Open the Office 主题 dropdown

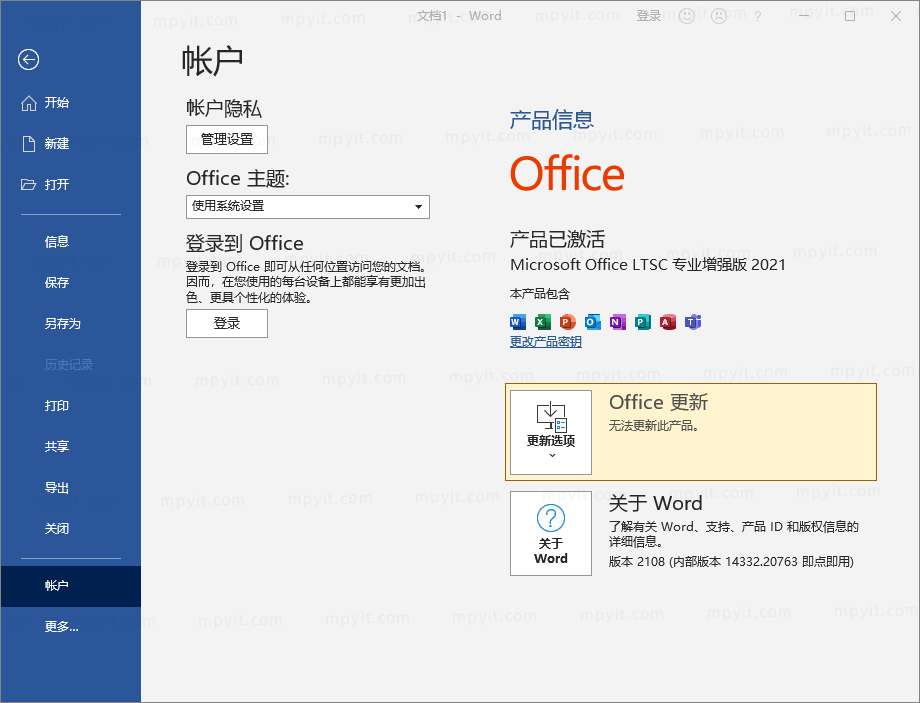[308, 207]
